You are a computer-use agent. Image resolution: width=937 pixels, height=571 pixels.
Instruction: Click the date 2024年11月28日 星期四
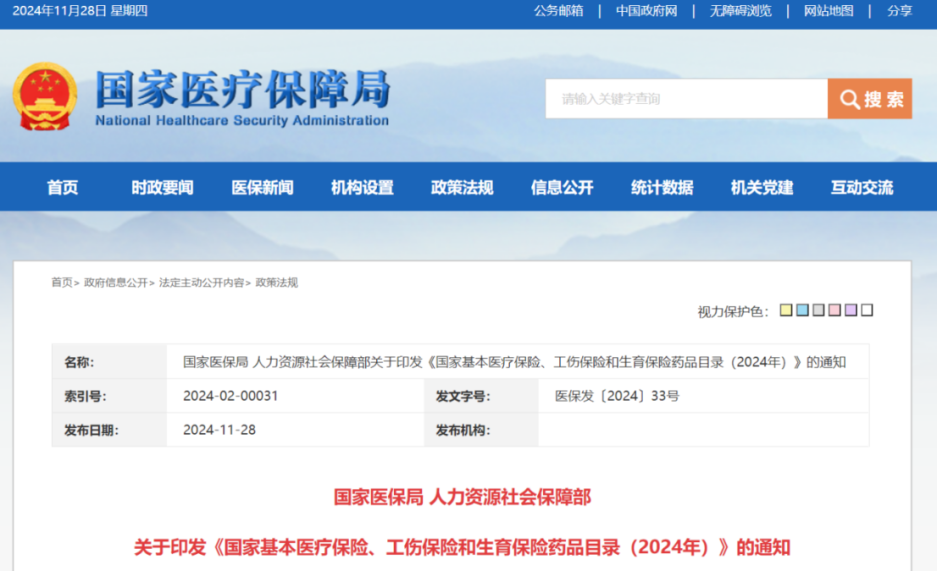[80, 11]
